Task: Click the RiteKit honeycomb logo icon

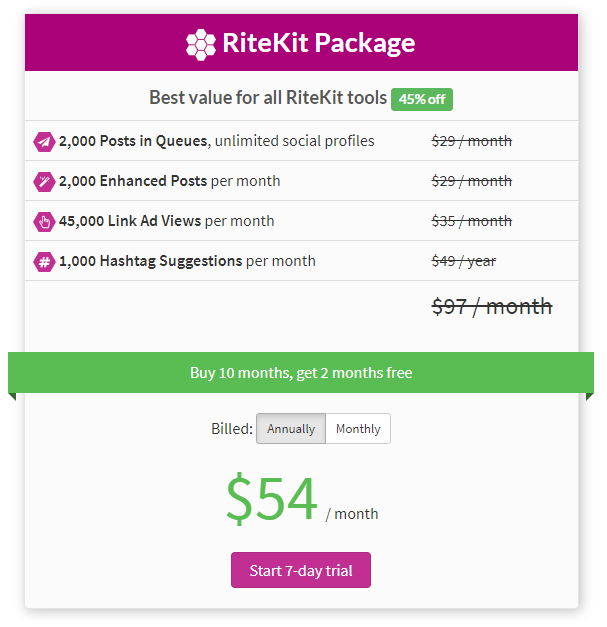Action: (x=201, y=44)
